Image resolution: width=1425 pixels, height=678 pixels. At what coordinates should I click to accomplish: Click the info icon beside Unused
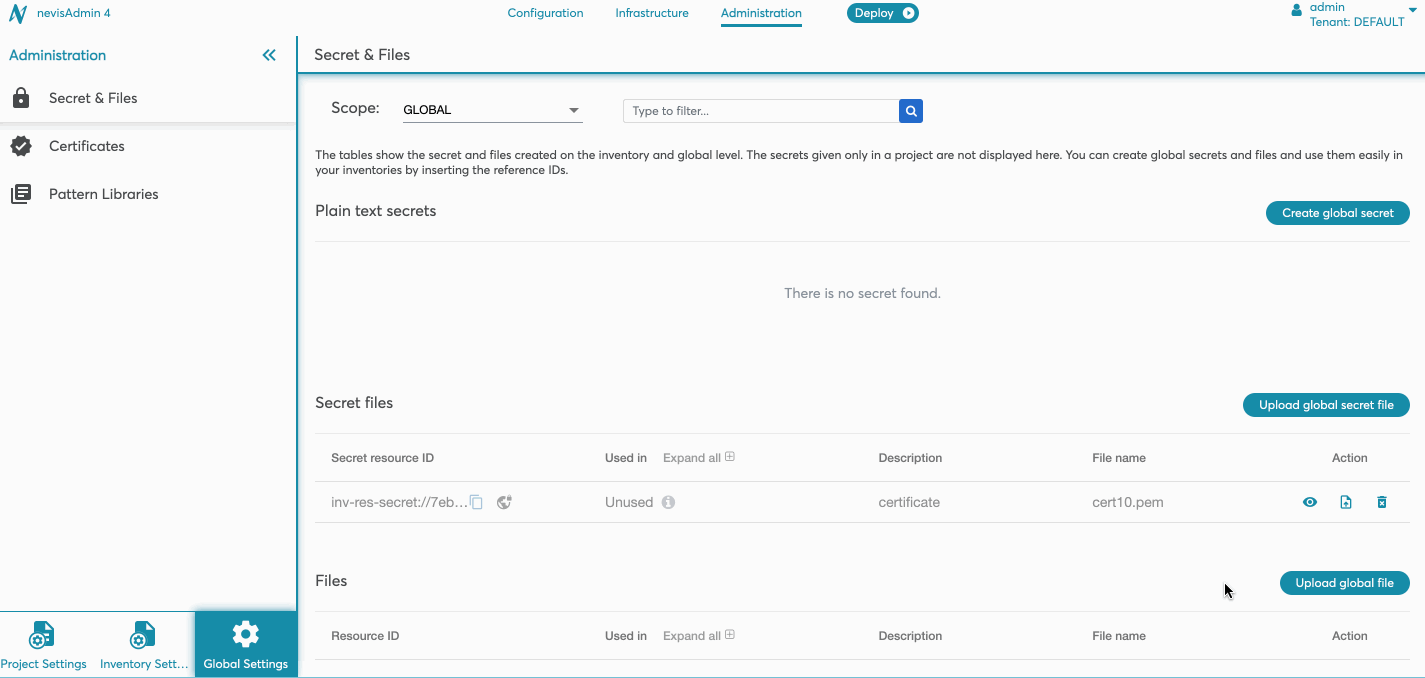coord(668,502)
